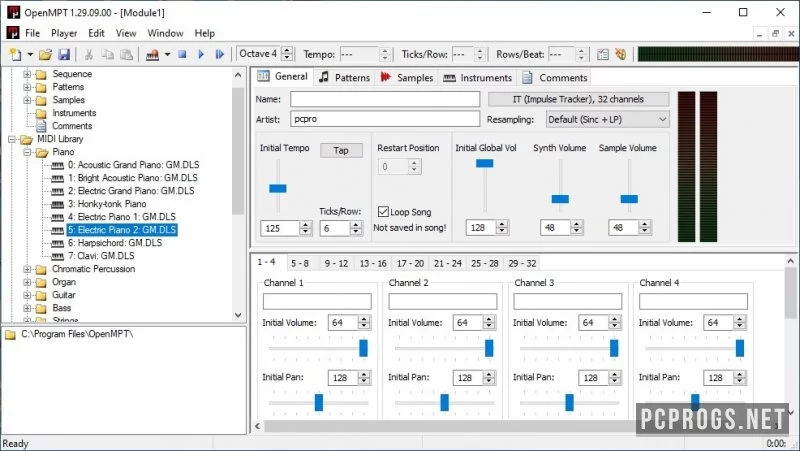Switch to the Patterns tab
This screenshot has width=800, height=451.
[344, 78]
